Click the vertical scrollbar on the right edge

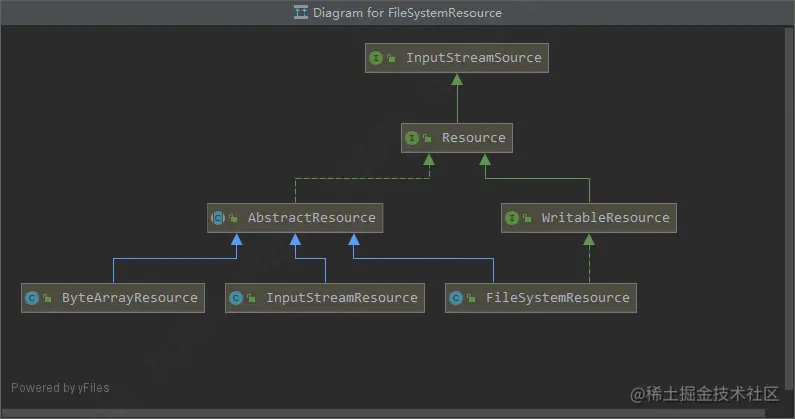[789, 208]
